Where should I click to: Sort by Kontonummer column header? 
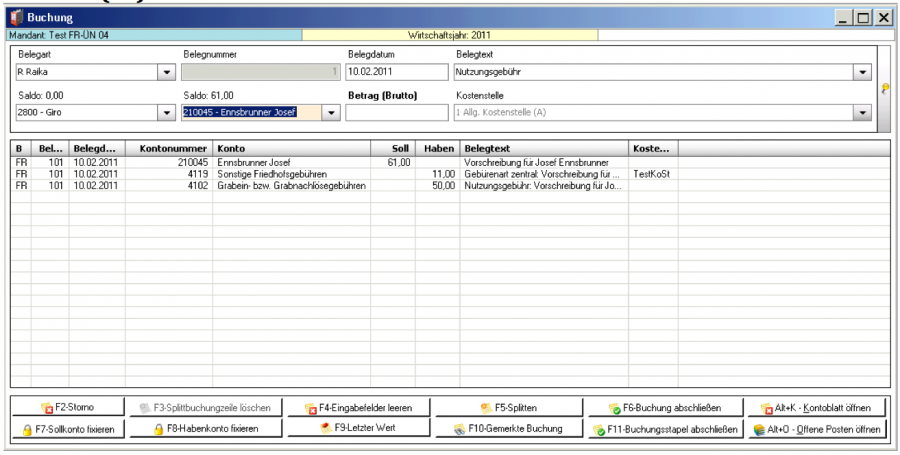(x=169, y=149)
